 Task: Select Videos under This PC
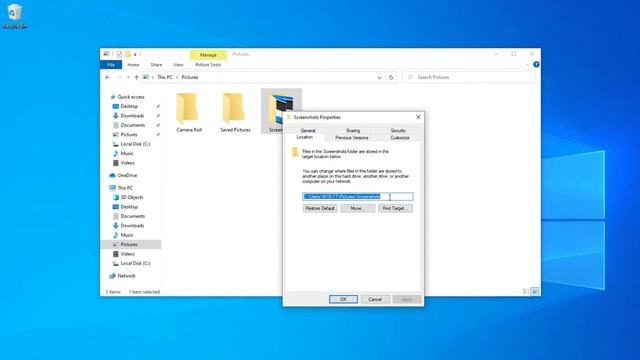point(127,253)
